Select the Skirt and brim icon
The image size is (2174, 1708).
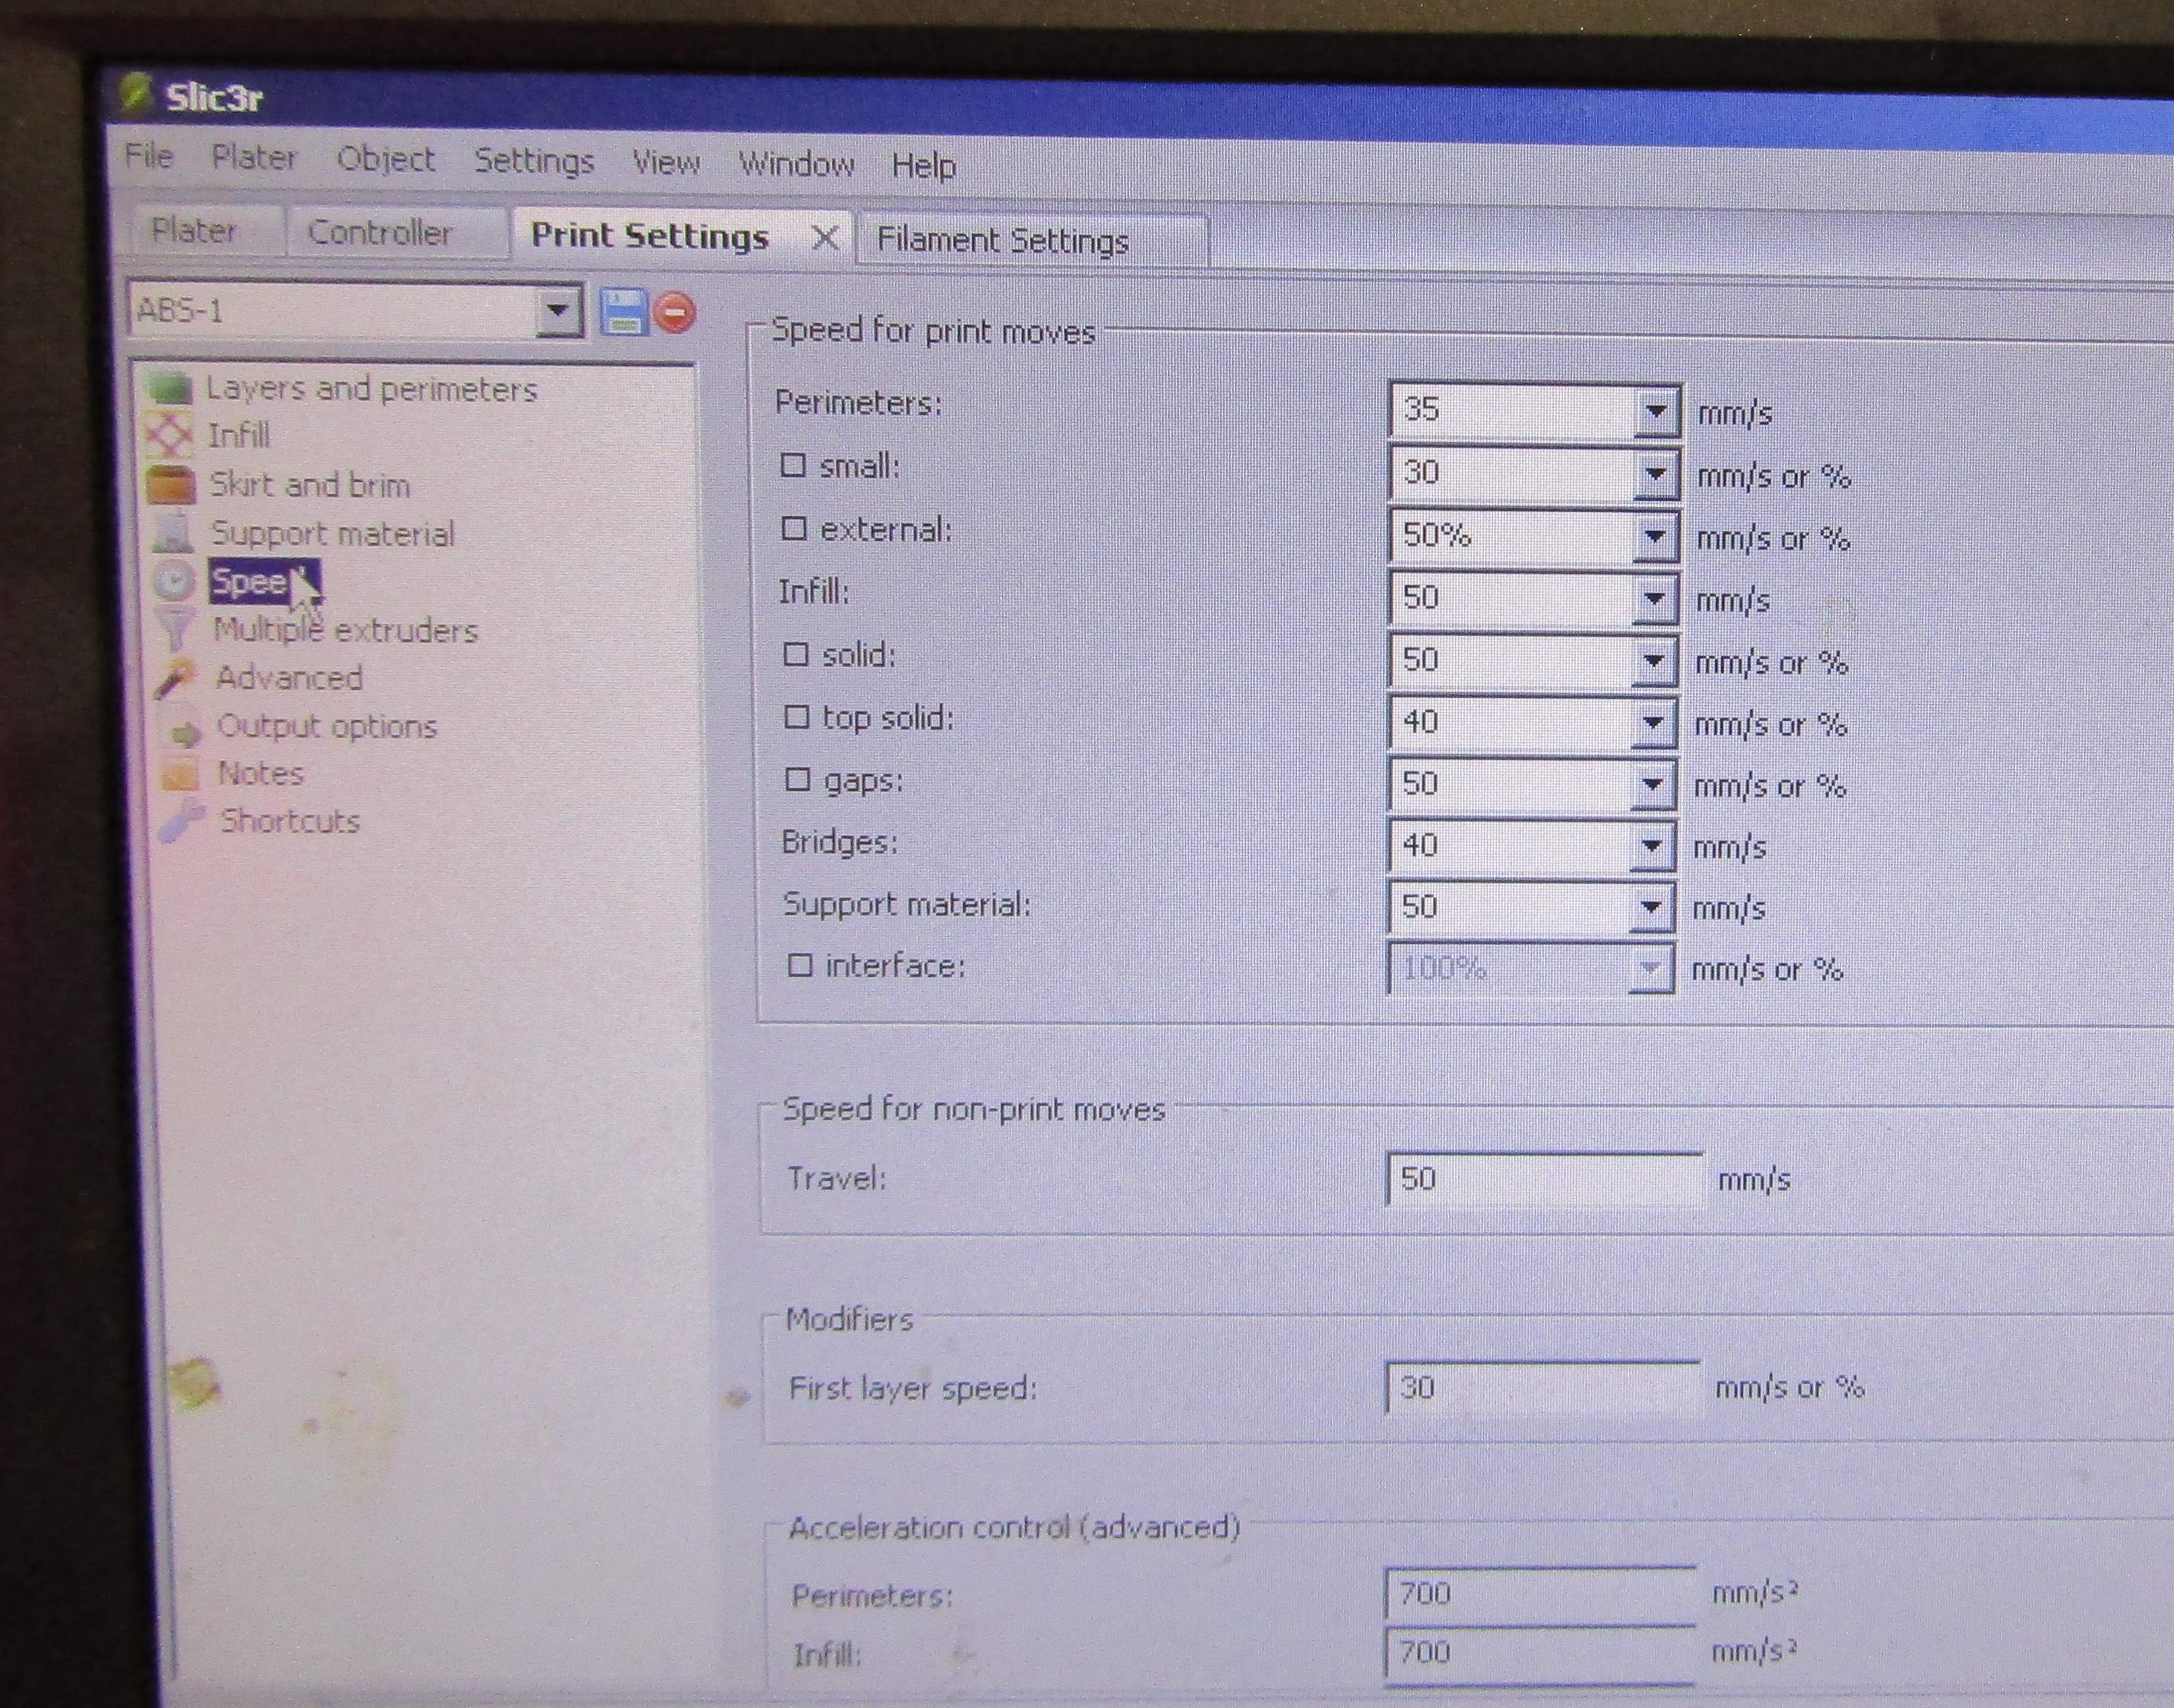pyautogui.click(x=171, y=485)
